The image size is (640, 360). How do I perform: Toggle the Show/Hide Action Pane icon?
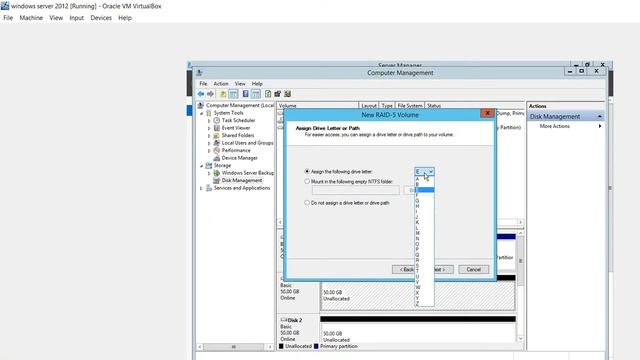256,94
